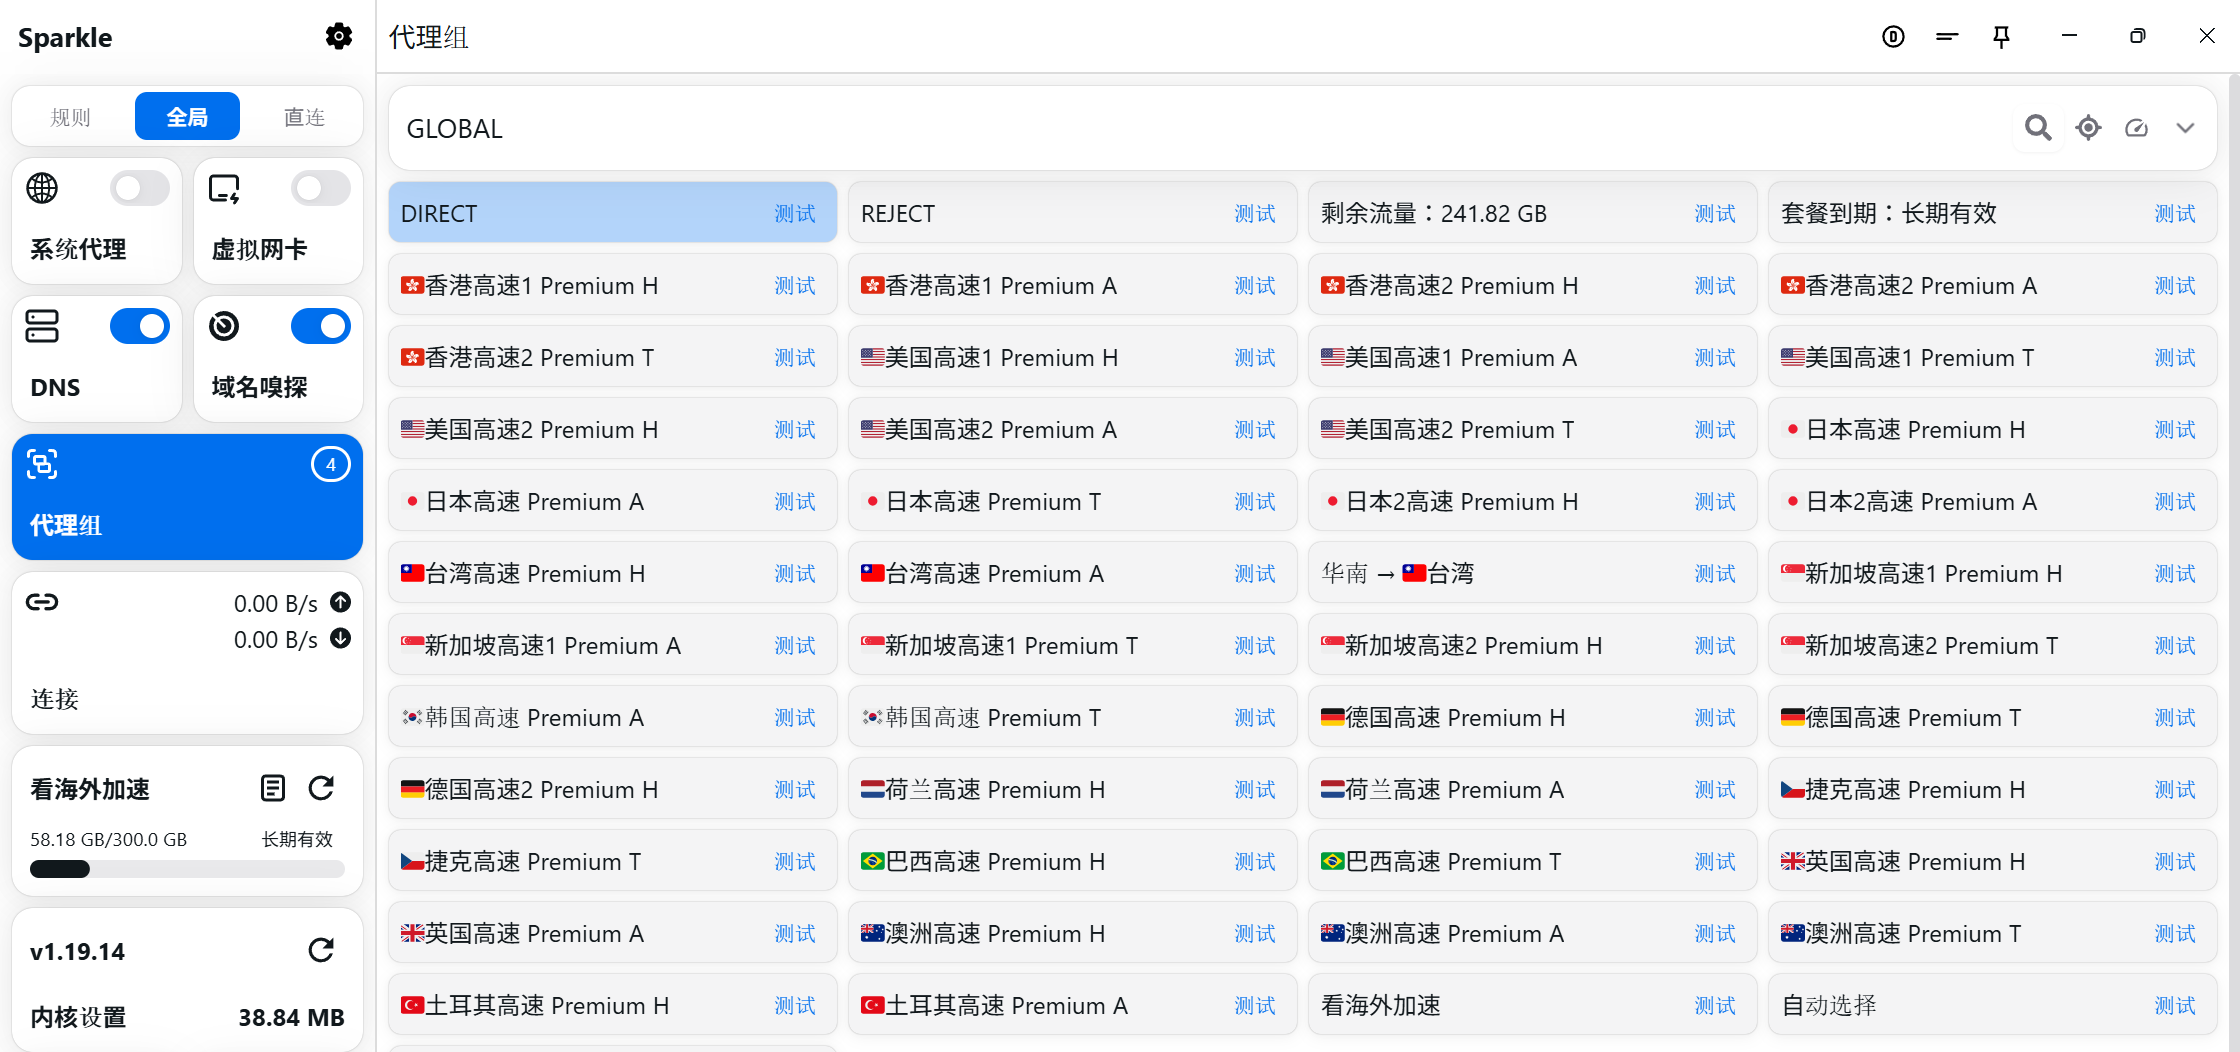Switch to the 规则 mode tab
The width and height of the screenshot is (2240, 1052).
[x=71, y=117]
